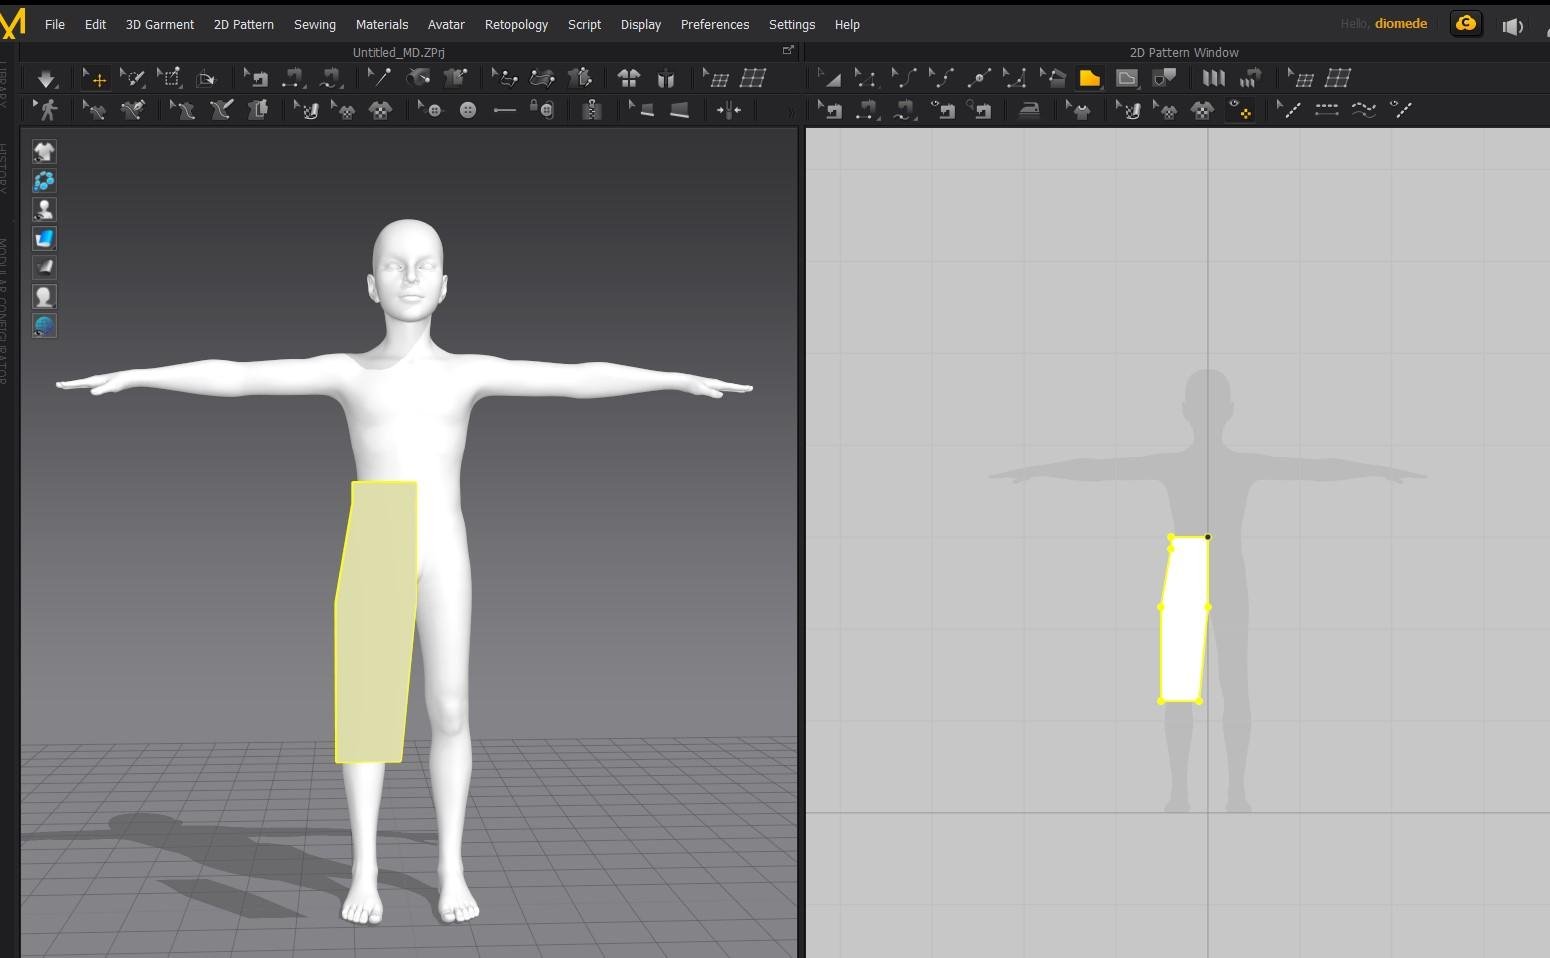Select the Iron tool in 2D toolbar

1029,110
